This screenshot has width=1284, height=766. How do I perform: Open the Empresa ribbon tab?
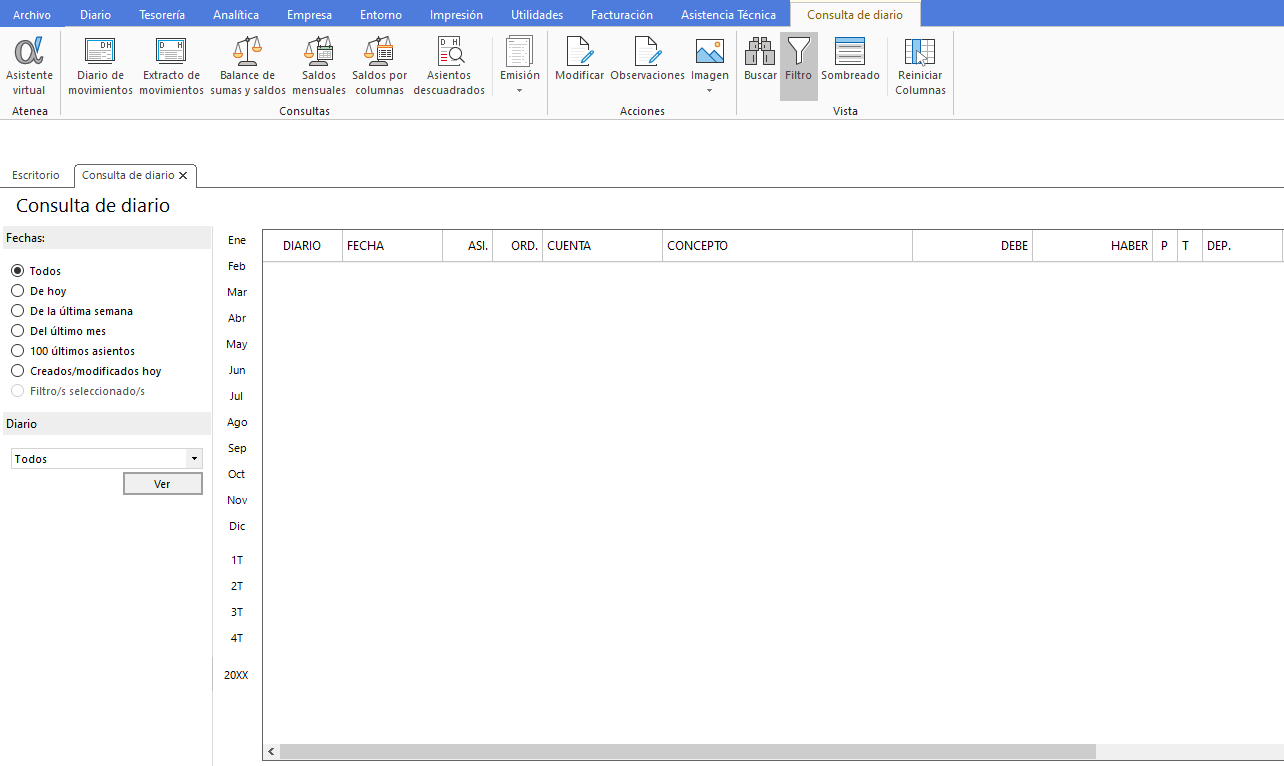click(x=309, y=15)
